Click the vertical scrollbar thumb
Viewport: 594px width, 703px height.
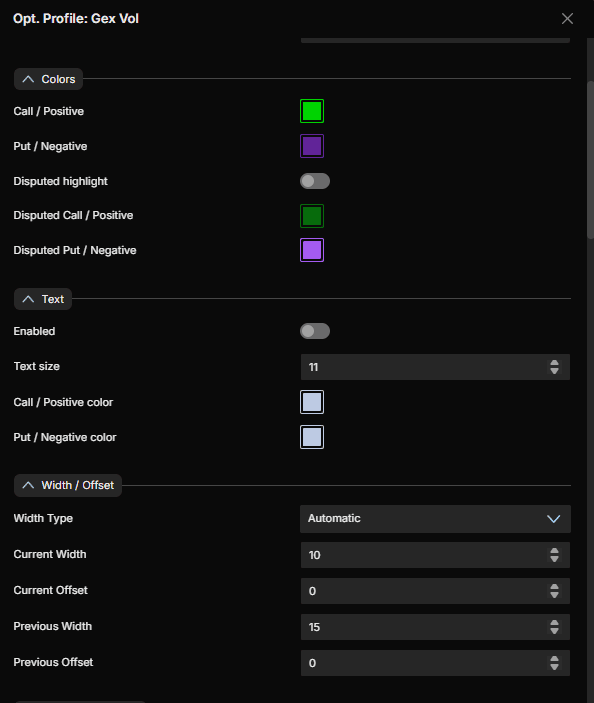590,160
